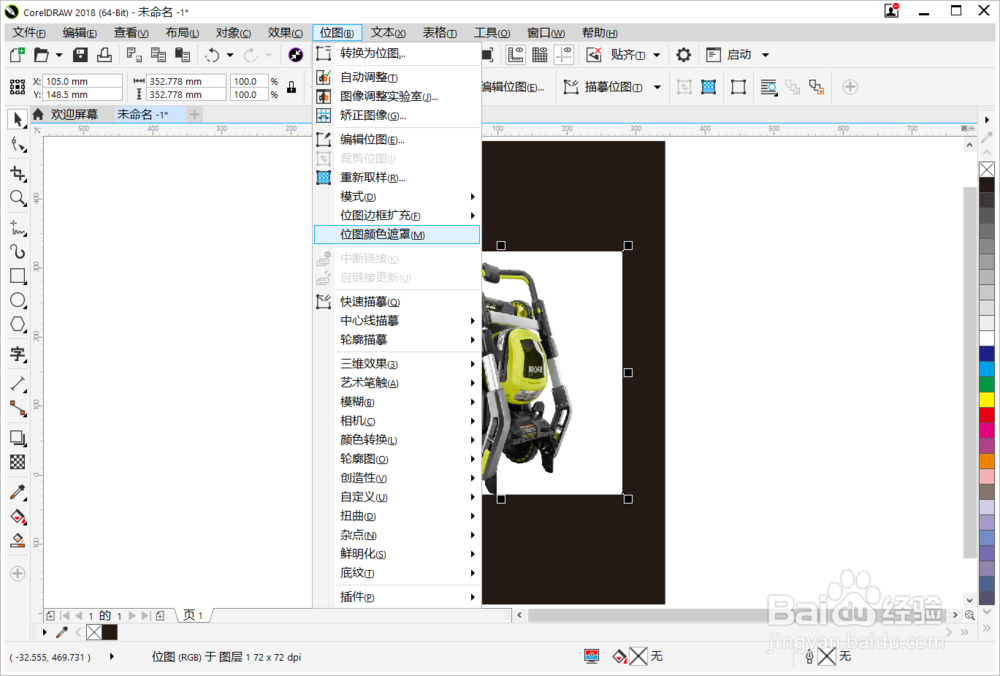Open the Open-file dropdown arrow
Viewport: 1000px width, 676px height.
click(59, 55)
